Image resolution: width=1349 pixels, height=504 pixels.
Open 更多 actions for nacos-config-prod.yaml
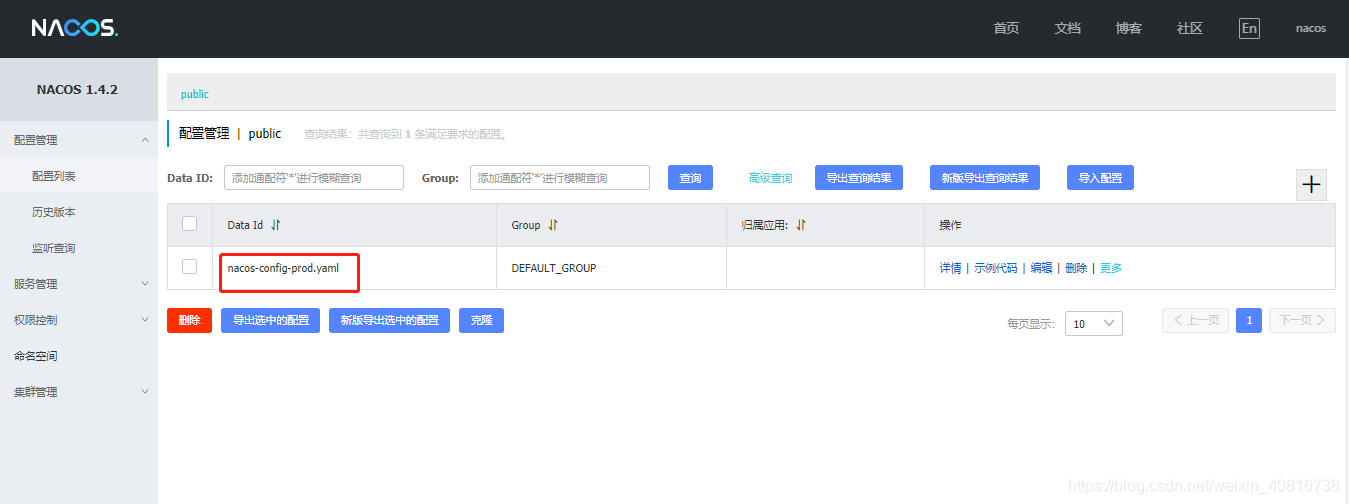click(1111, 268)
